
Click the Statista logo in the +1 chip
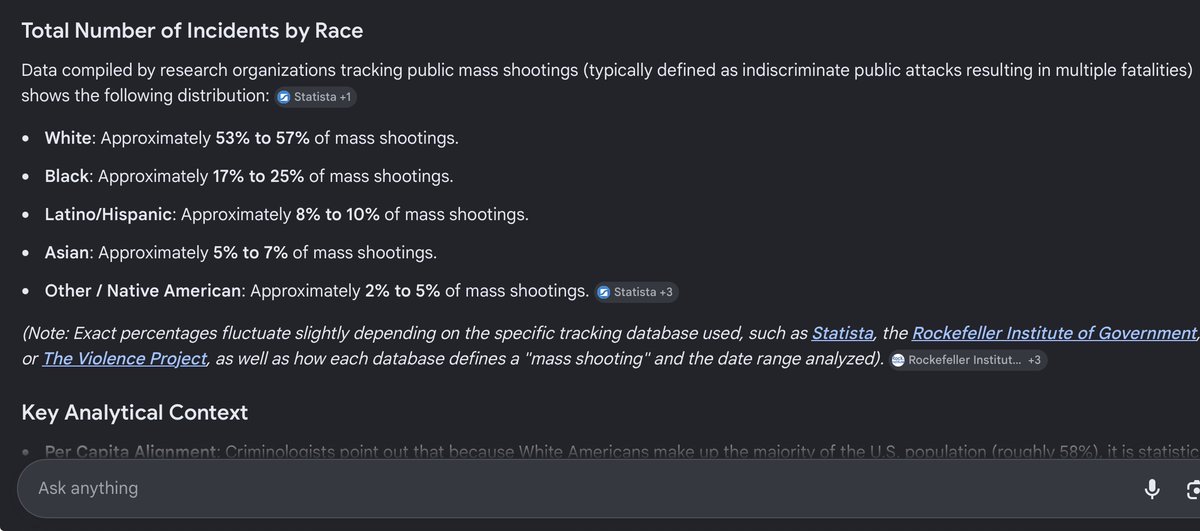pyautogui.click(x=284, y=97)
